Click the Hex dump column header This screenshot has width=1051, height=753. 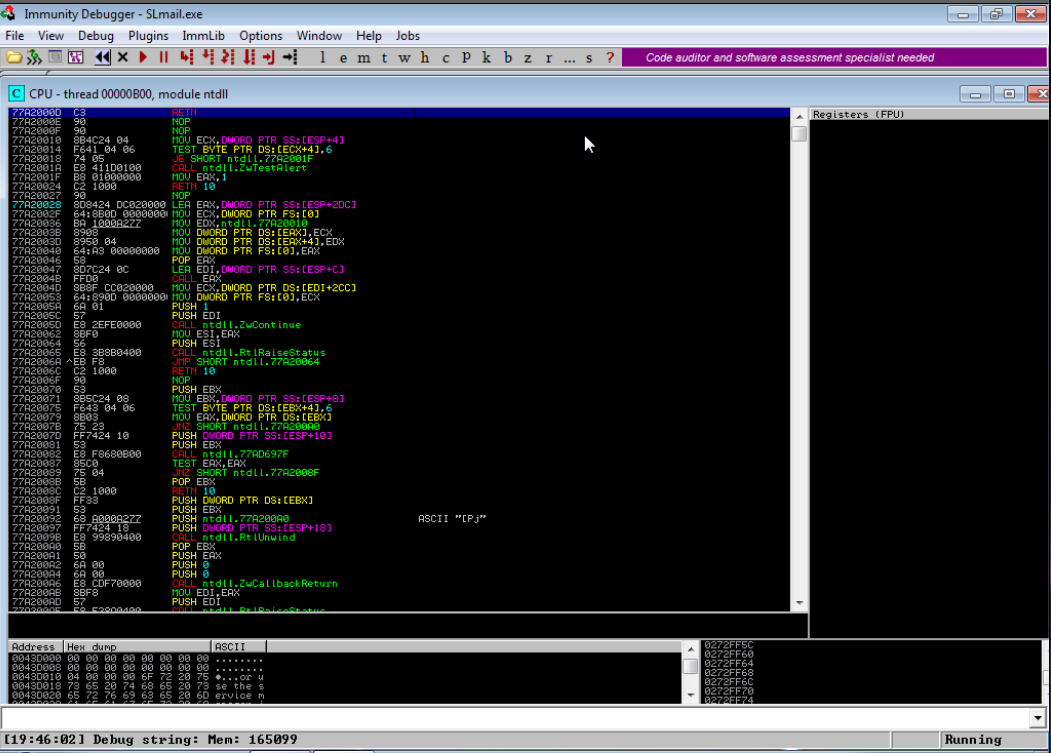[x=137, y=647]
